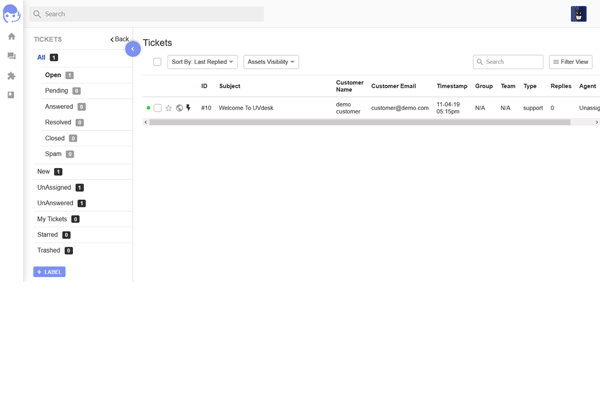Expand the Assets Visibility dropdown
The height and width of the screenshot is (400, 600).
pos(271,62)
